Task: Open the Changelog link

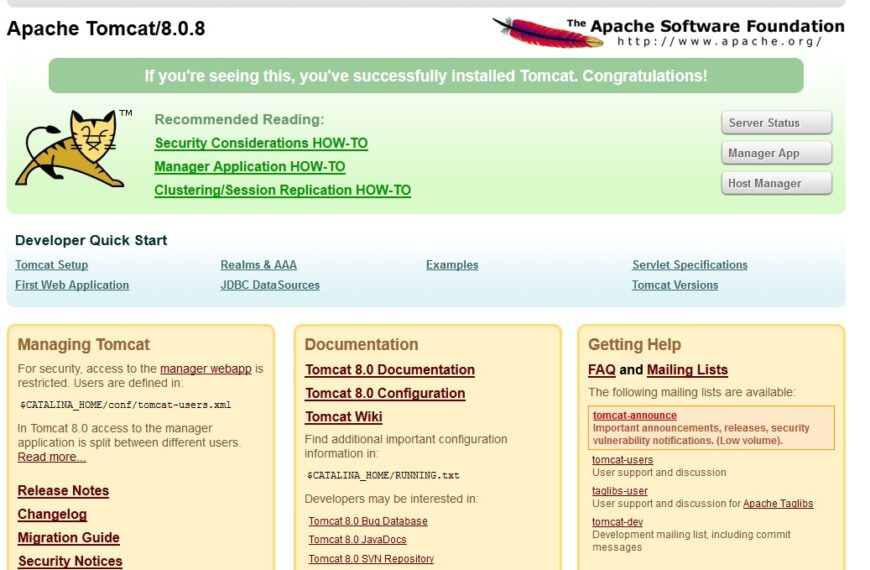Action: click(x=52, y=514)
